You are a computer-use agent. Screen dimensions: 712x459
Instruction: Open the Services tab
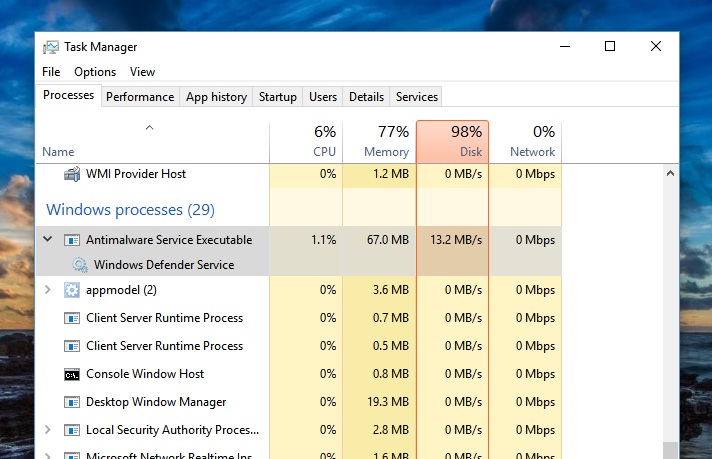[x=417, y=97]
